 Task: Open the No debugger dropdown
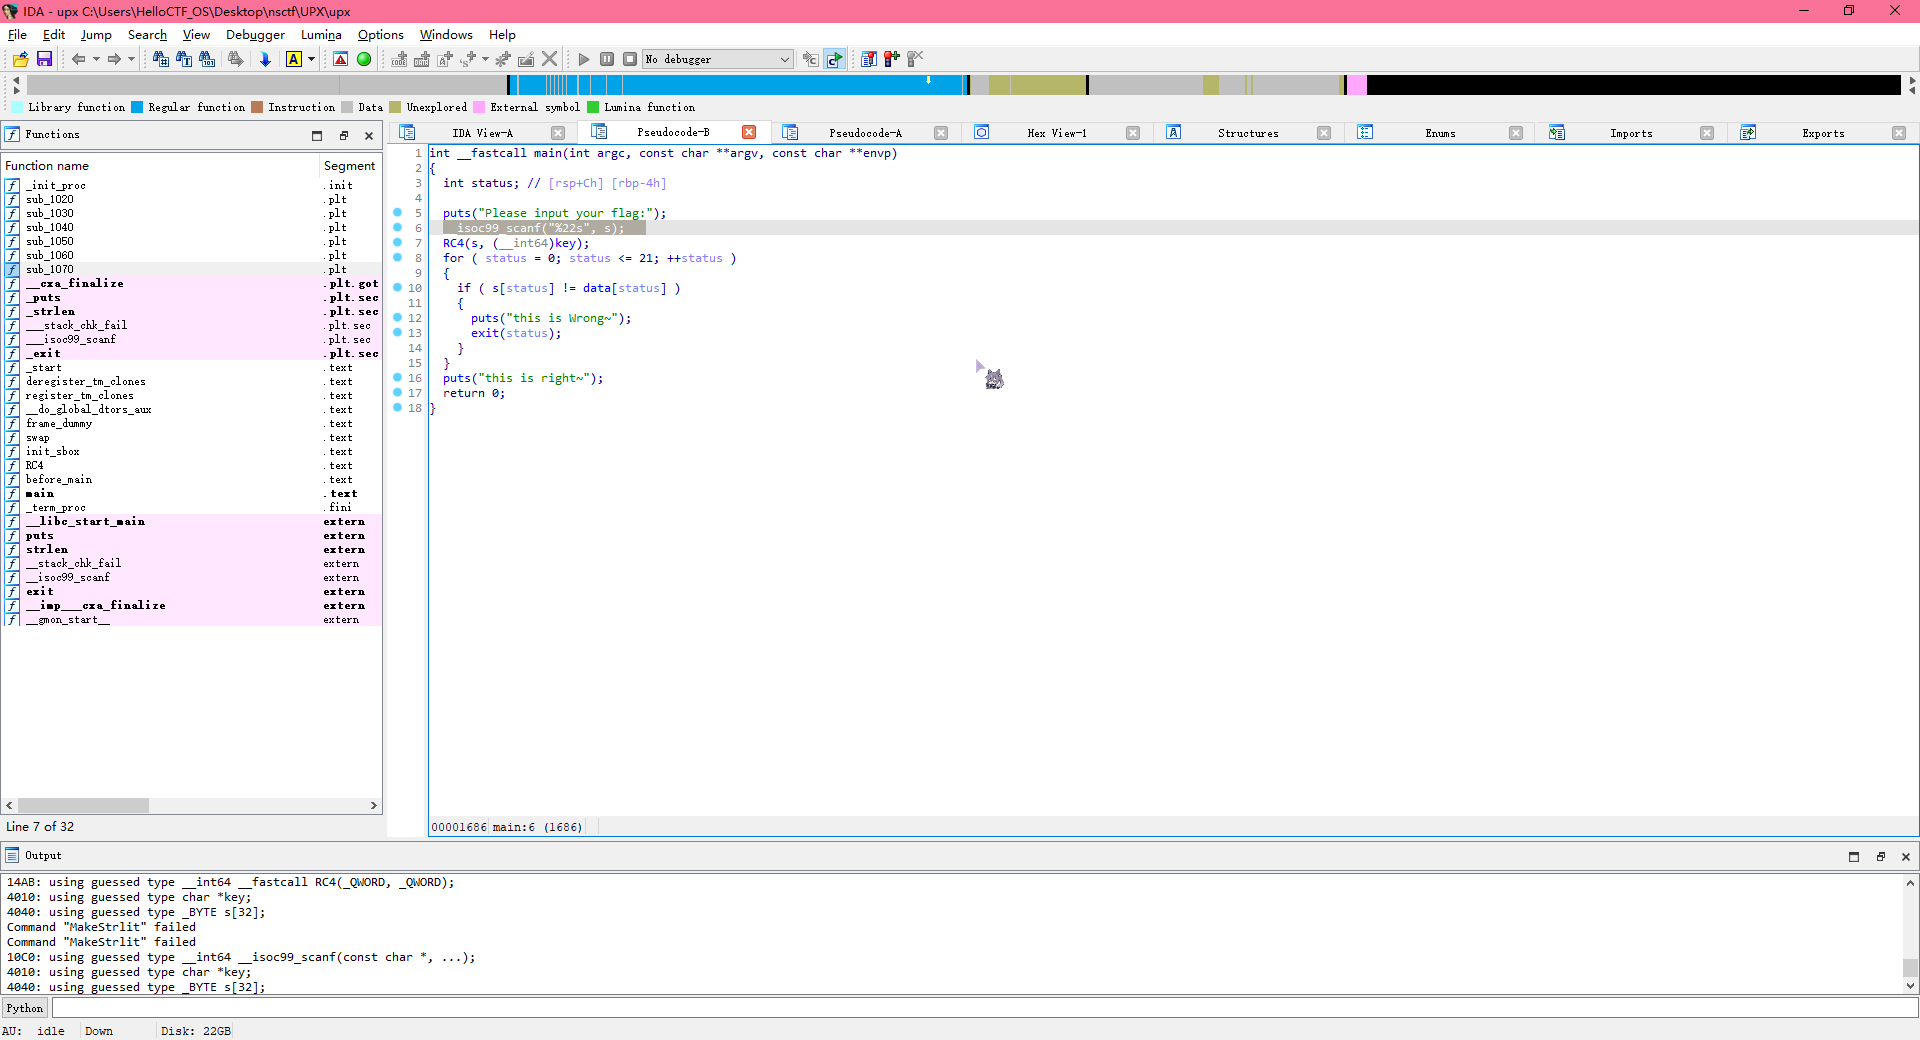point(784,60)
